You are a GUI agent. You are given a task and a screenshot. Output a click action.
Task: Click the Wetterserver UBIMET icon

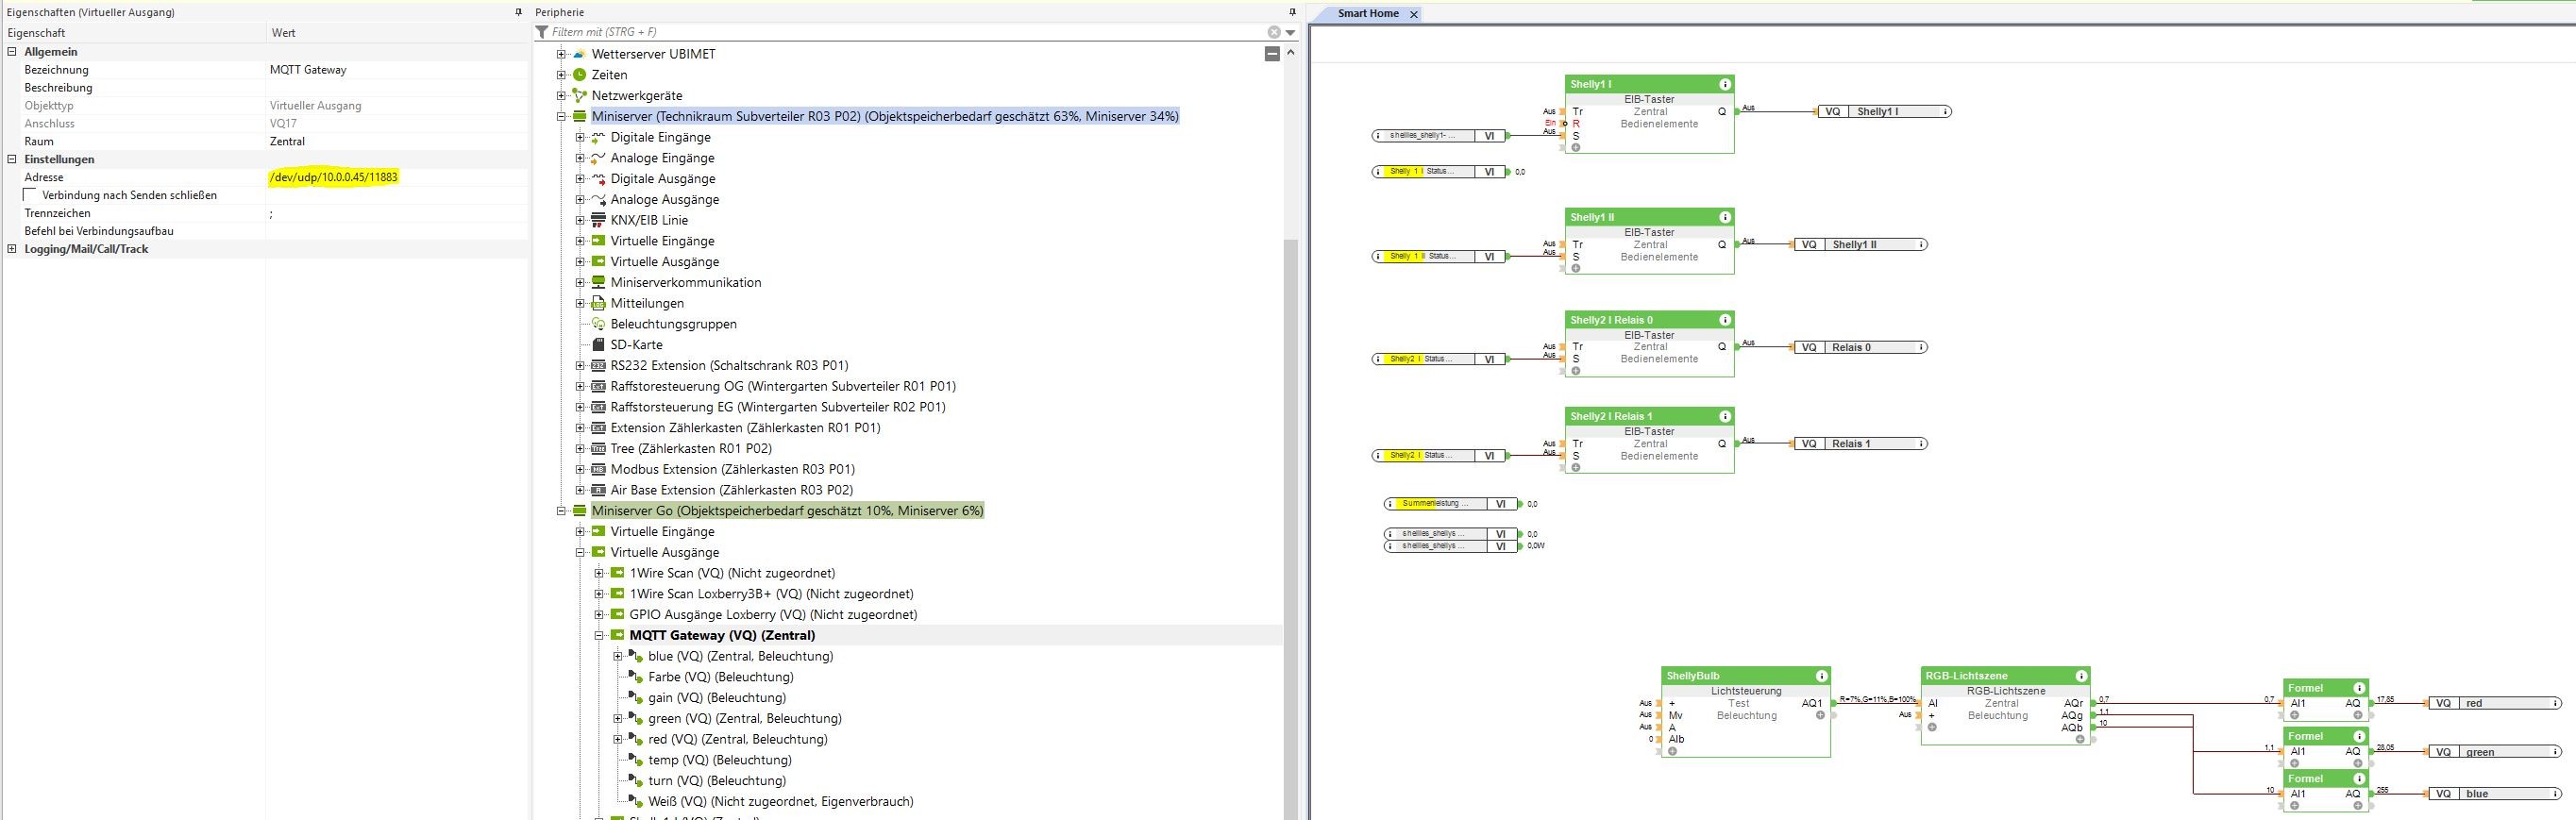coord(579,54)
